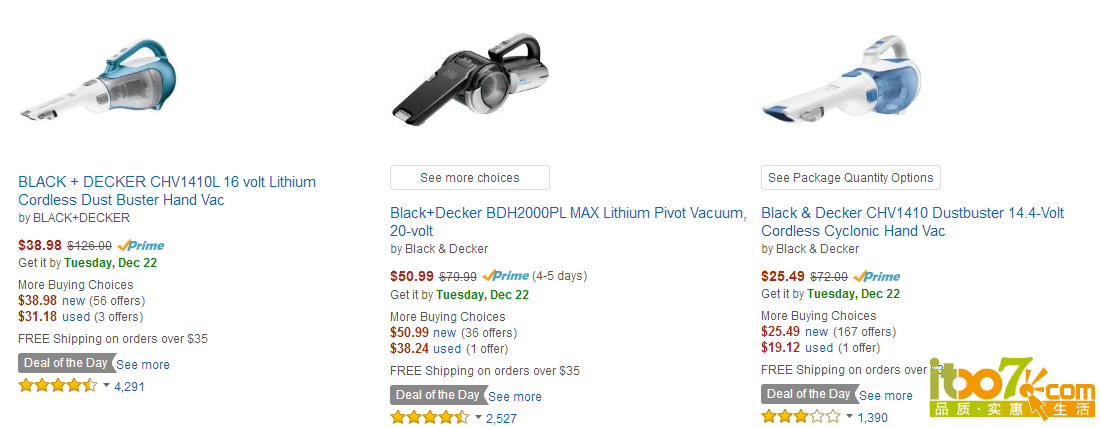Click star rating of CHV1410L 16 volt vac
This screenshot has width=1100, height=427.
click(58, 385)
